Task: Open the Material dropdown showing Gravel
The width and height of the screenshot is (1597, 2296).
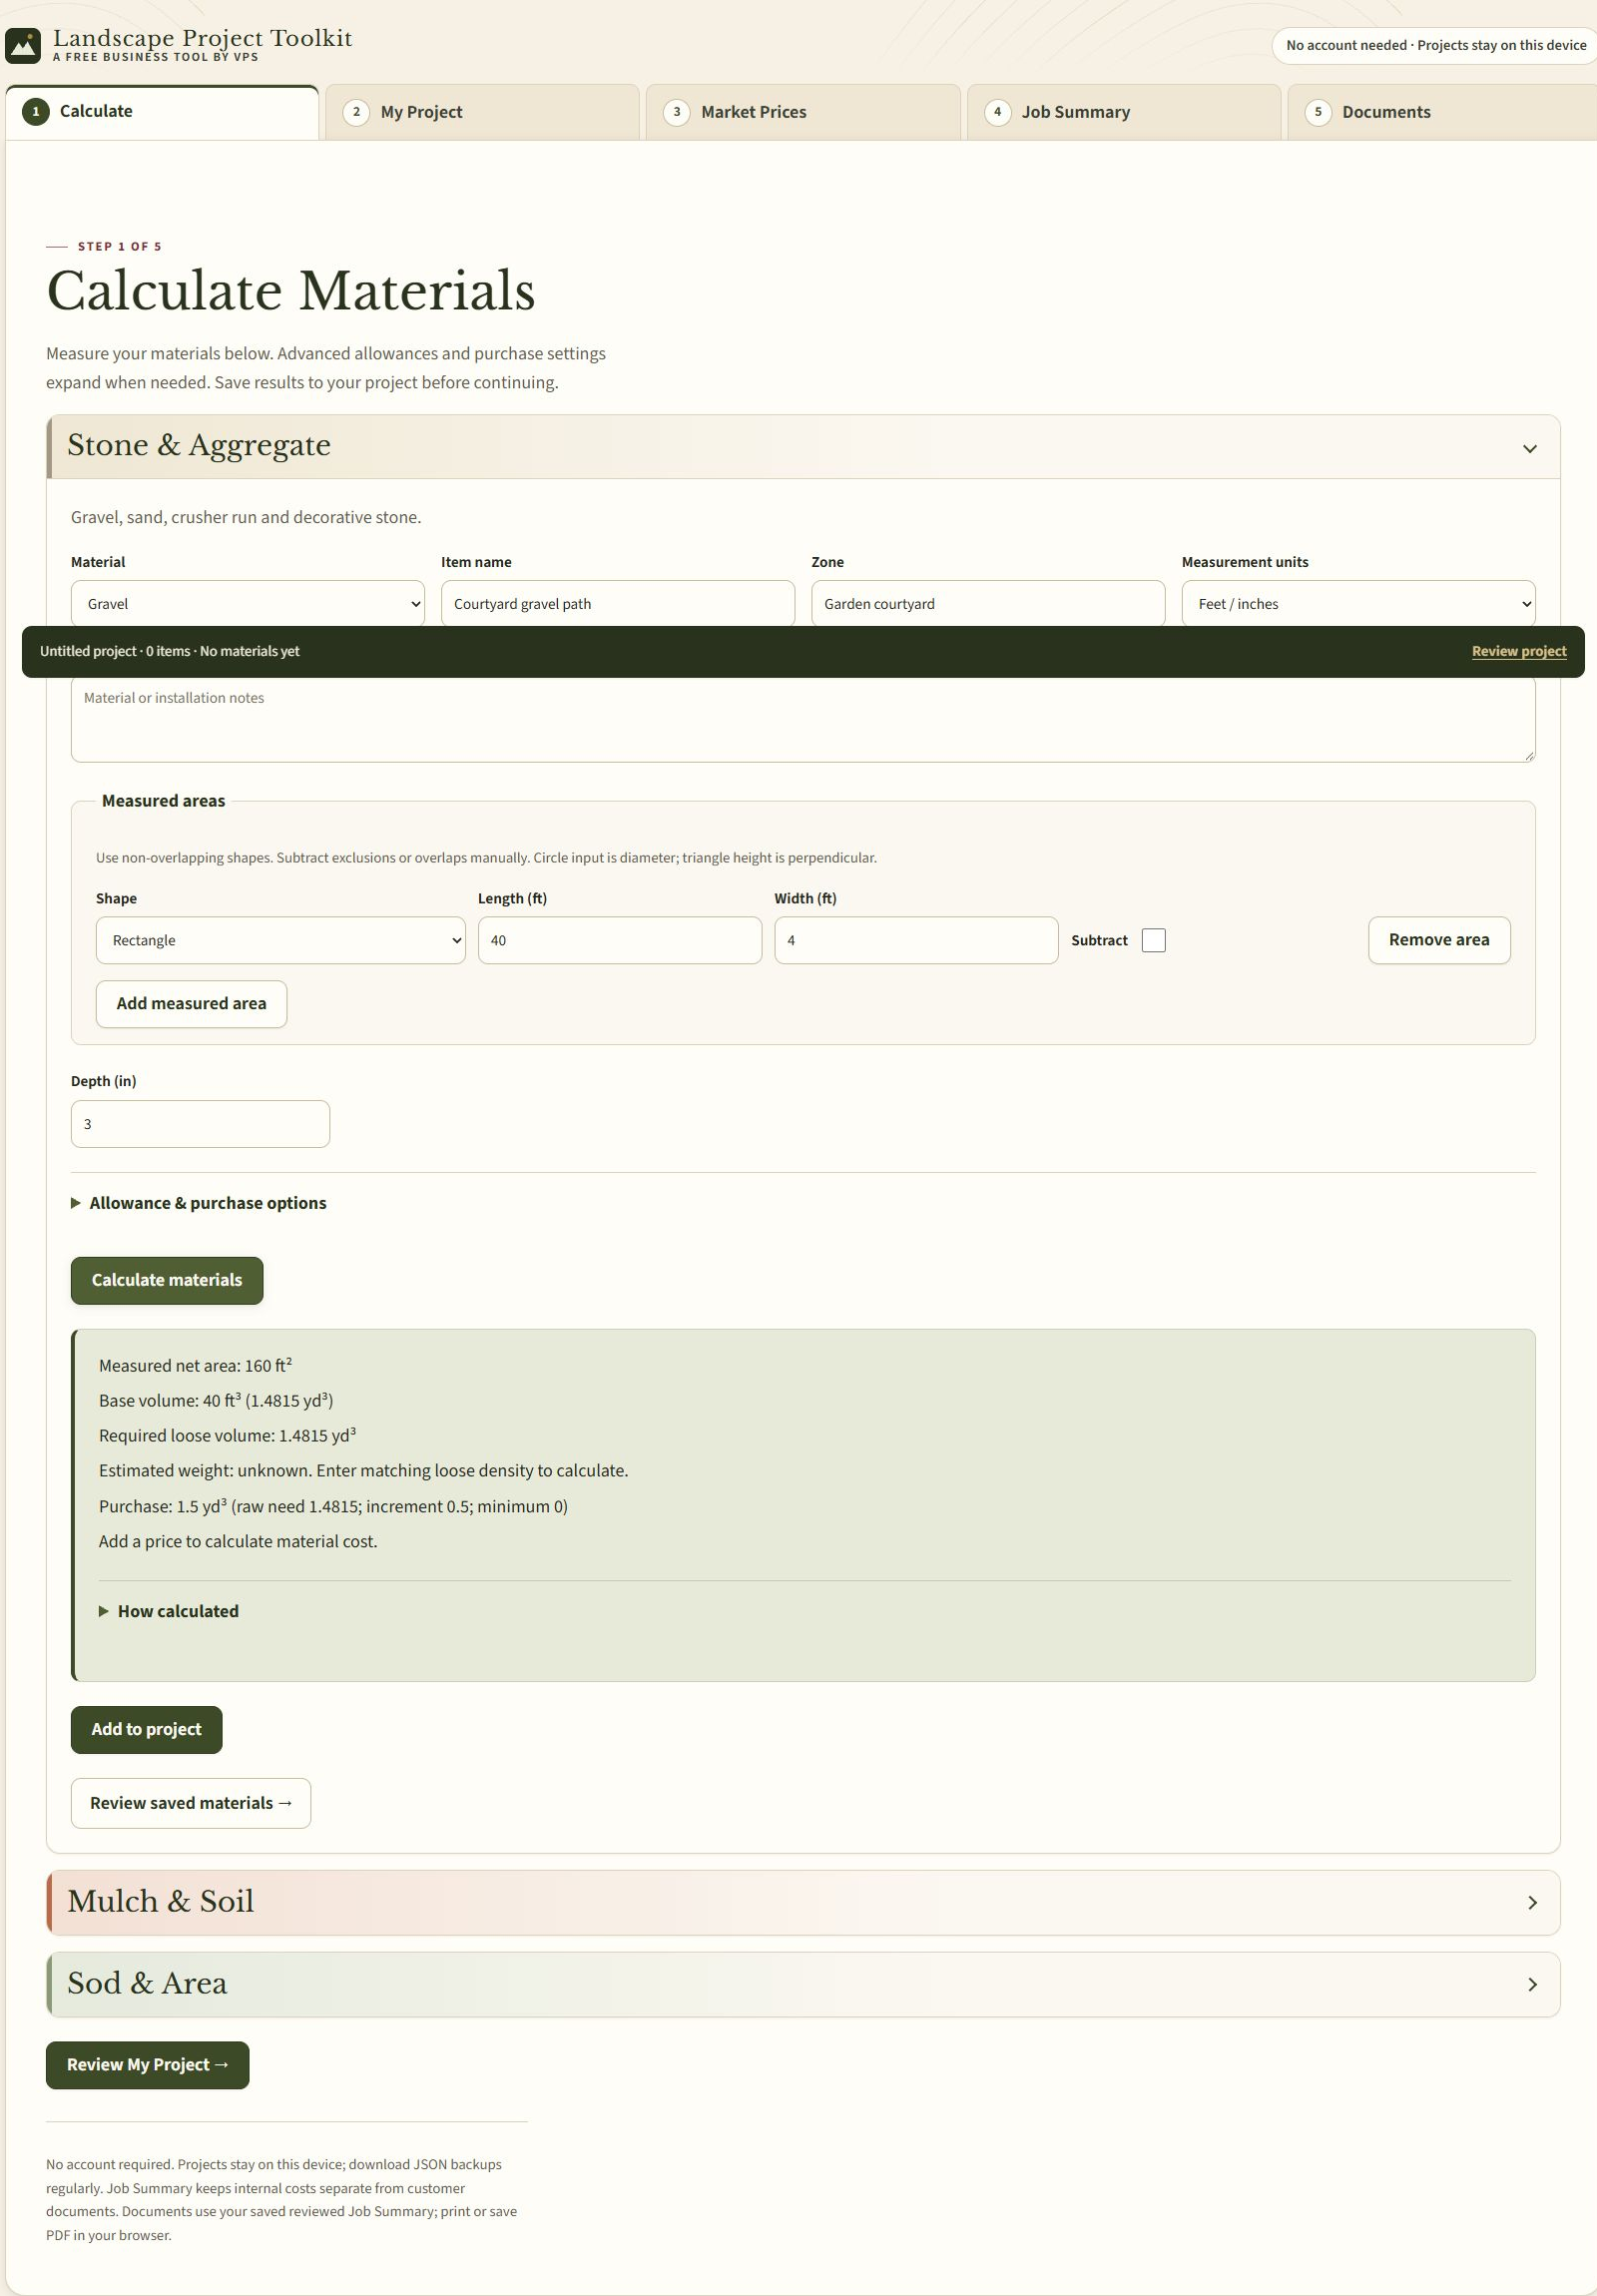Action: 248,604
